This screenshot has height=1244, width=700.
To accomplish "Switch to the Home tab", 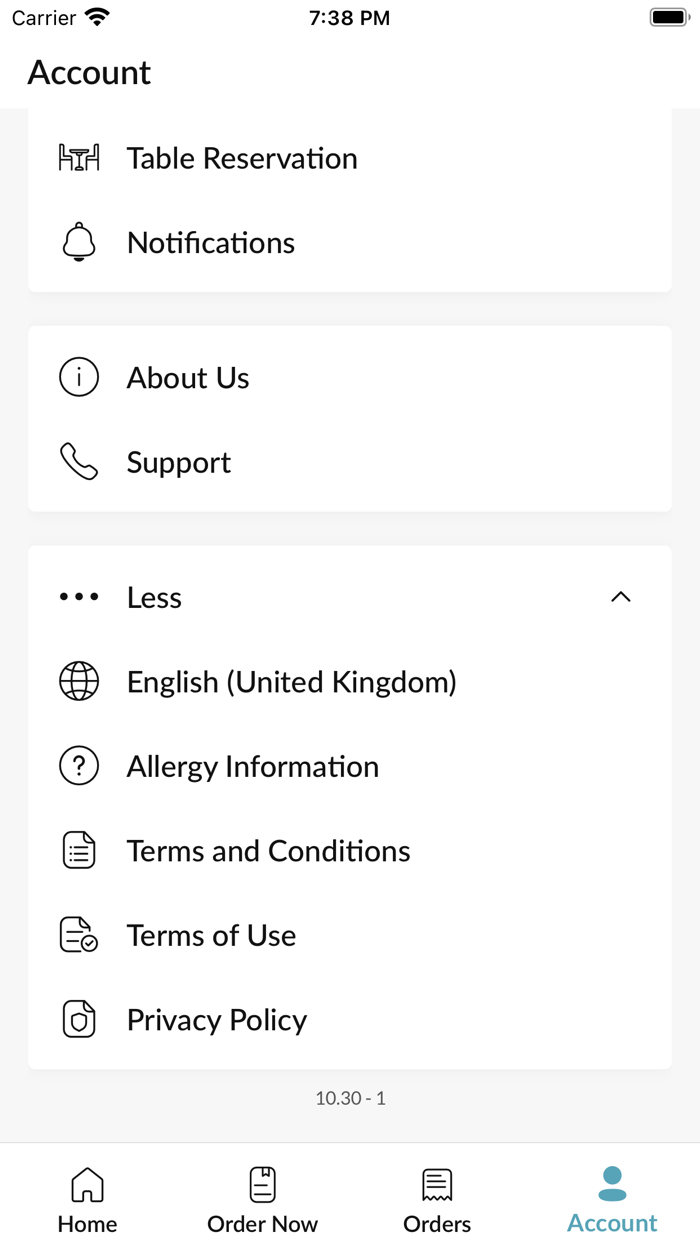I will 87,1200.
